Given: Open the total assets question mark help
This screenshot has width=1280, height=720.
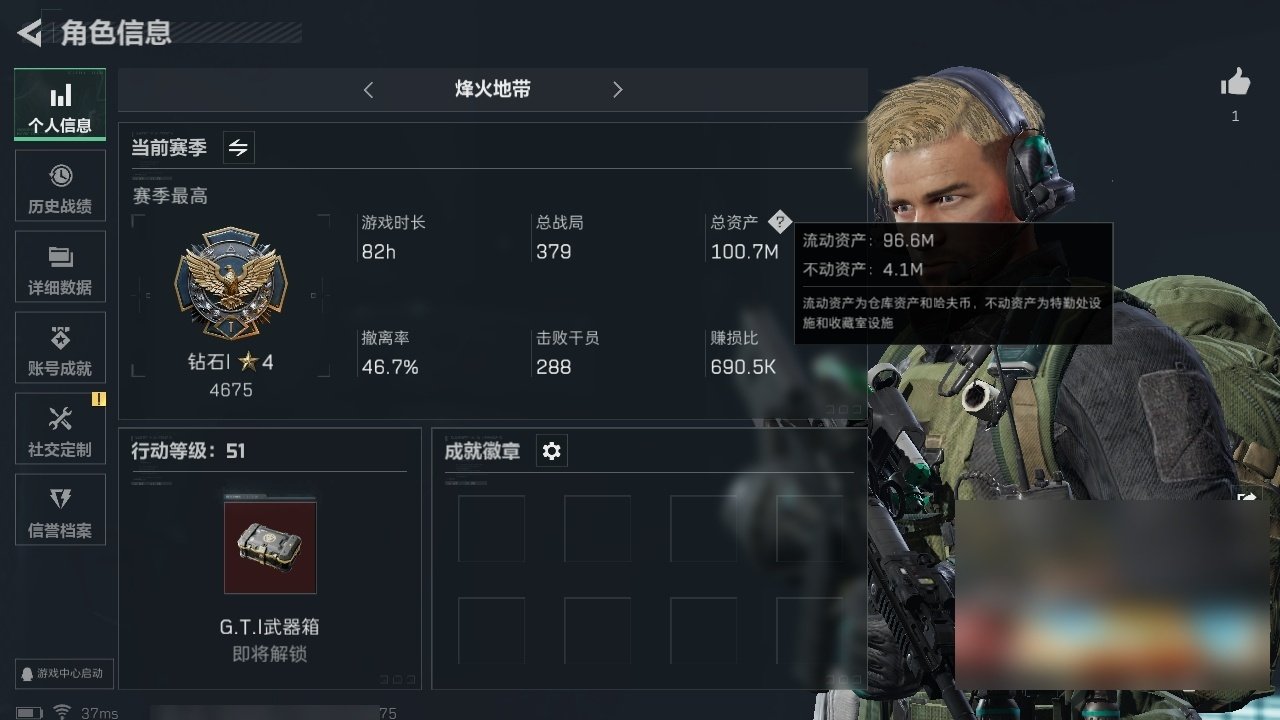Looking at the screenshot, I should [780, 222].
